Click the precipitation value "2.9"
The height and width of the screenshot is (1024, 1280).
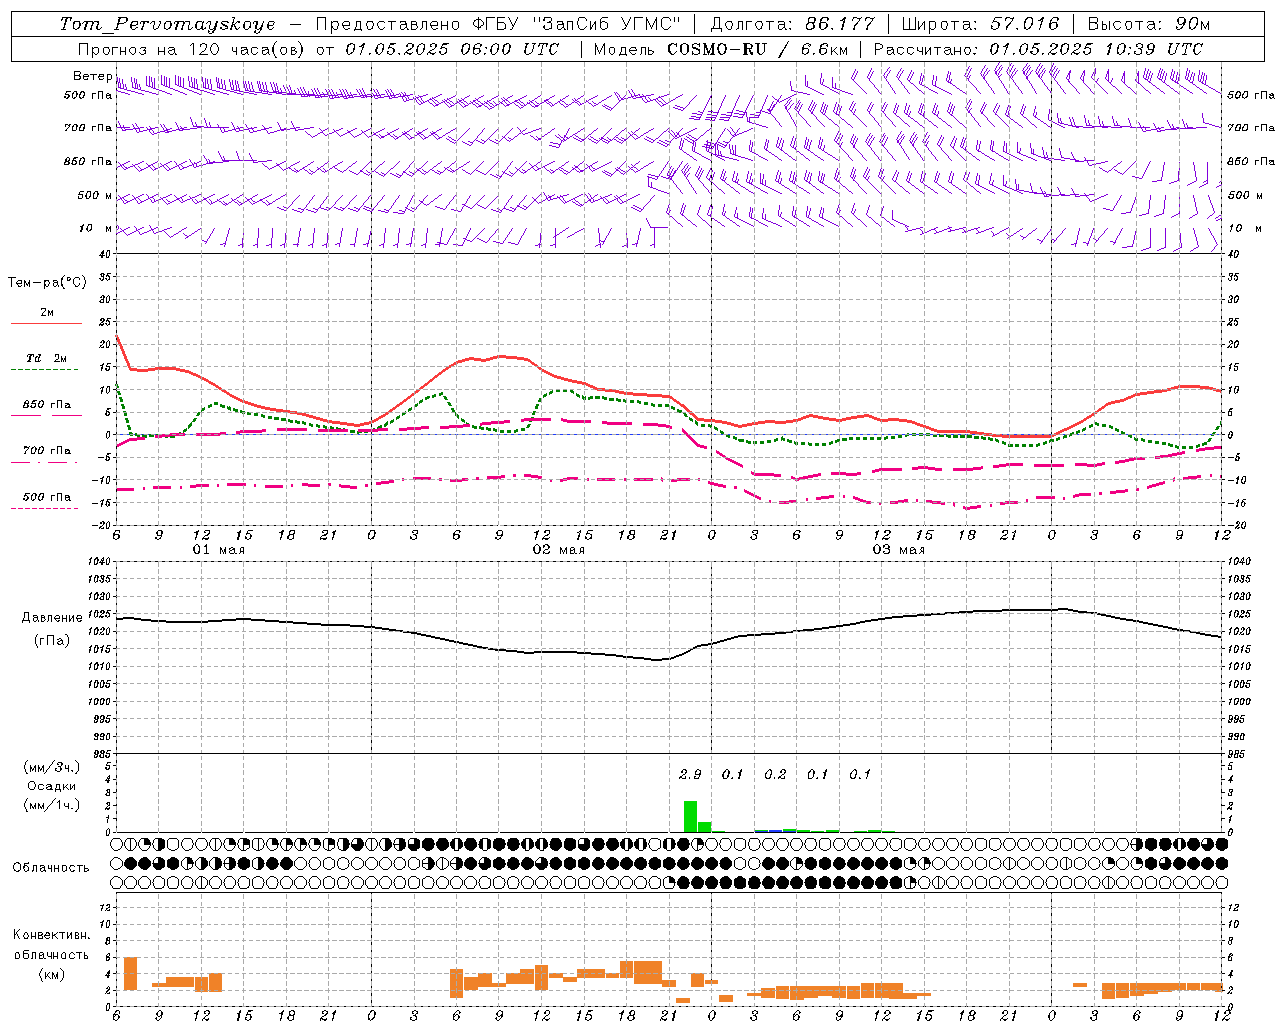(x=690, y=774)
